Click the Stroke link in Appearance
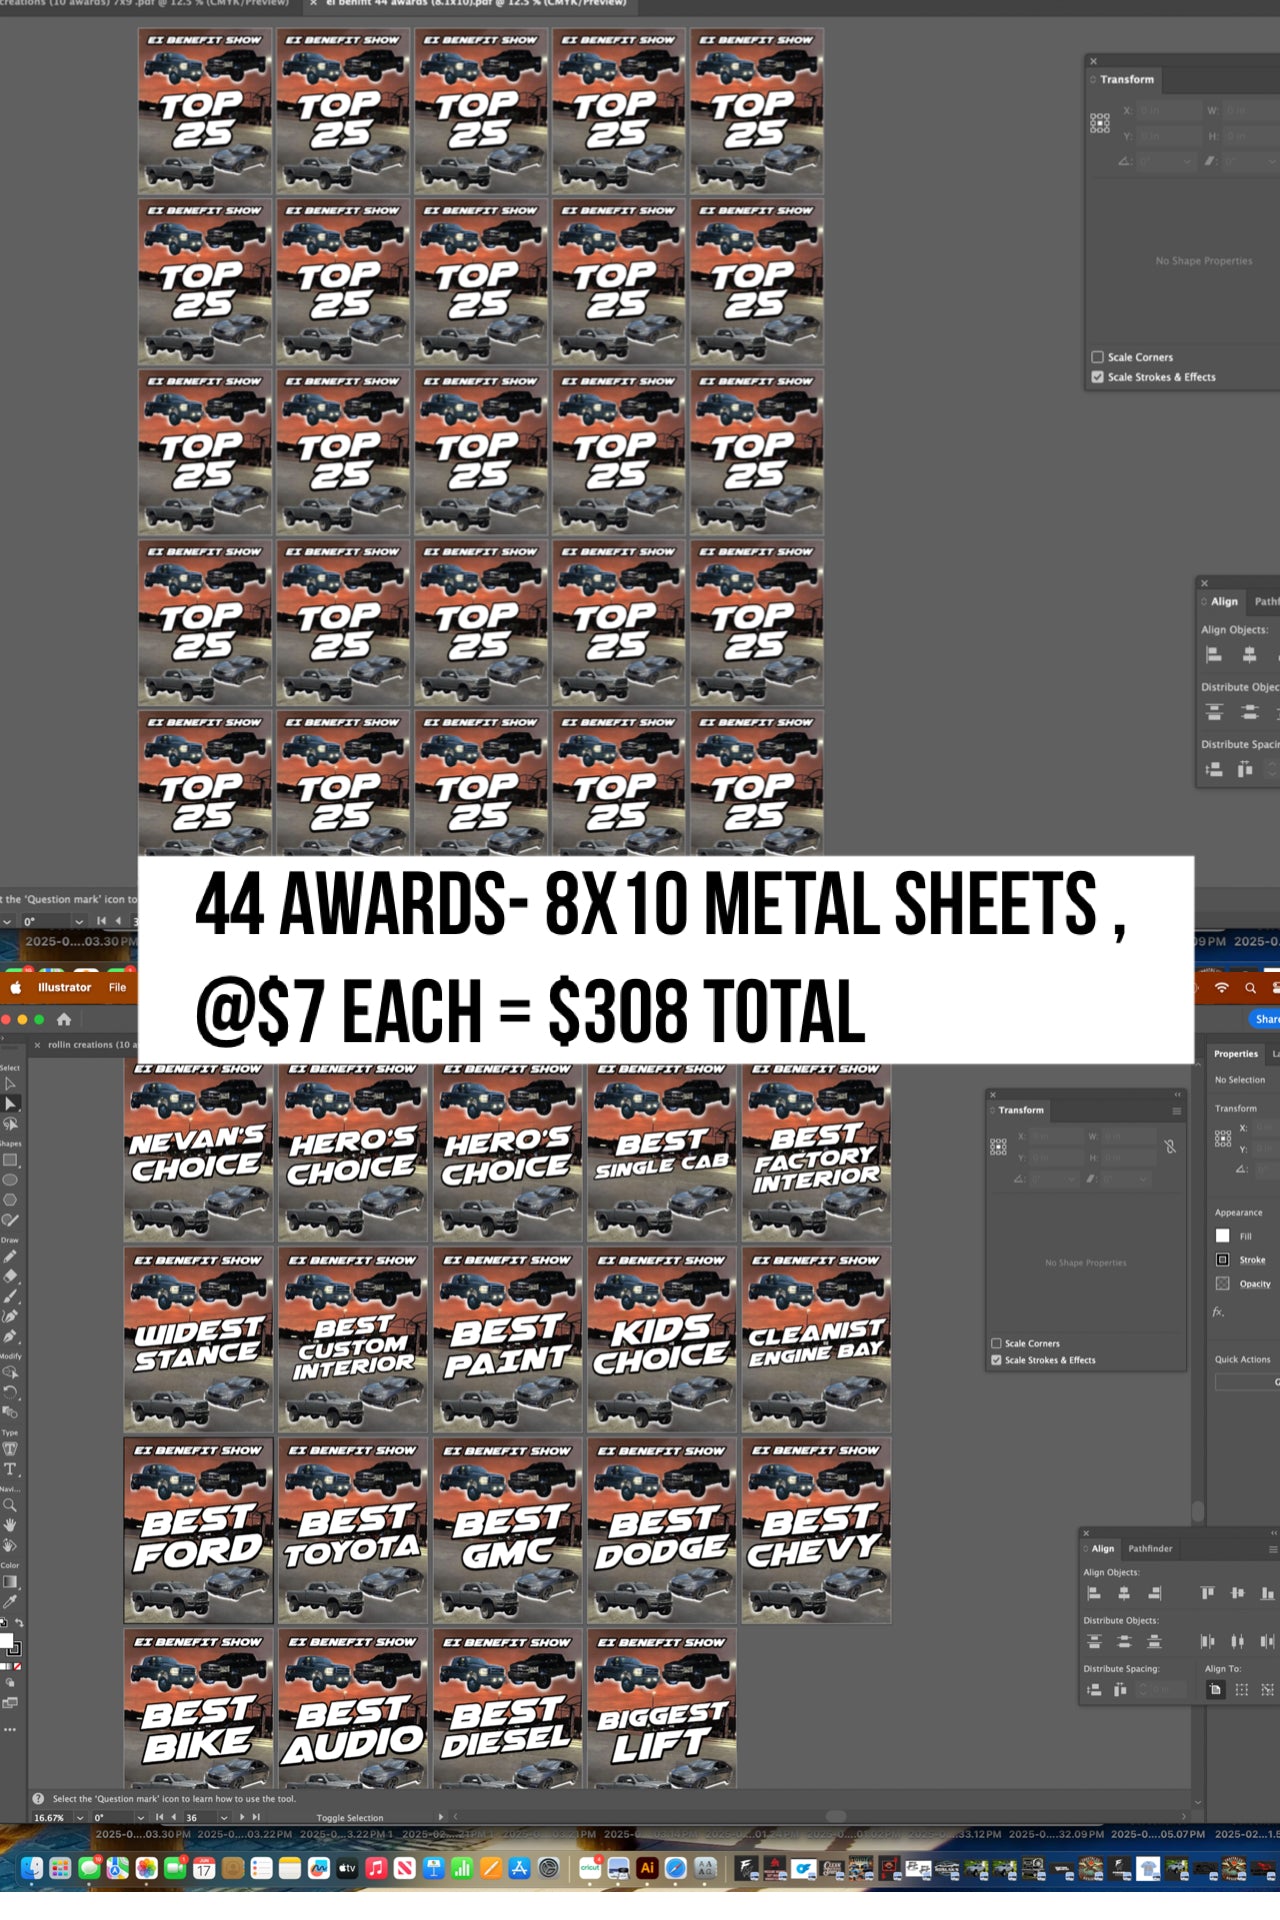This screenshot has height=1920, width=1280. pyautogui.click(x=1252, y=1260)
